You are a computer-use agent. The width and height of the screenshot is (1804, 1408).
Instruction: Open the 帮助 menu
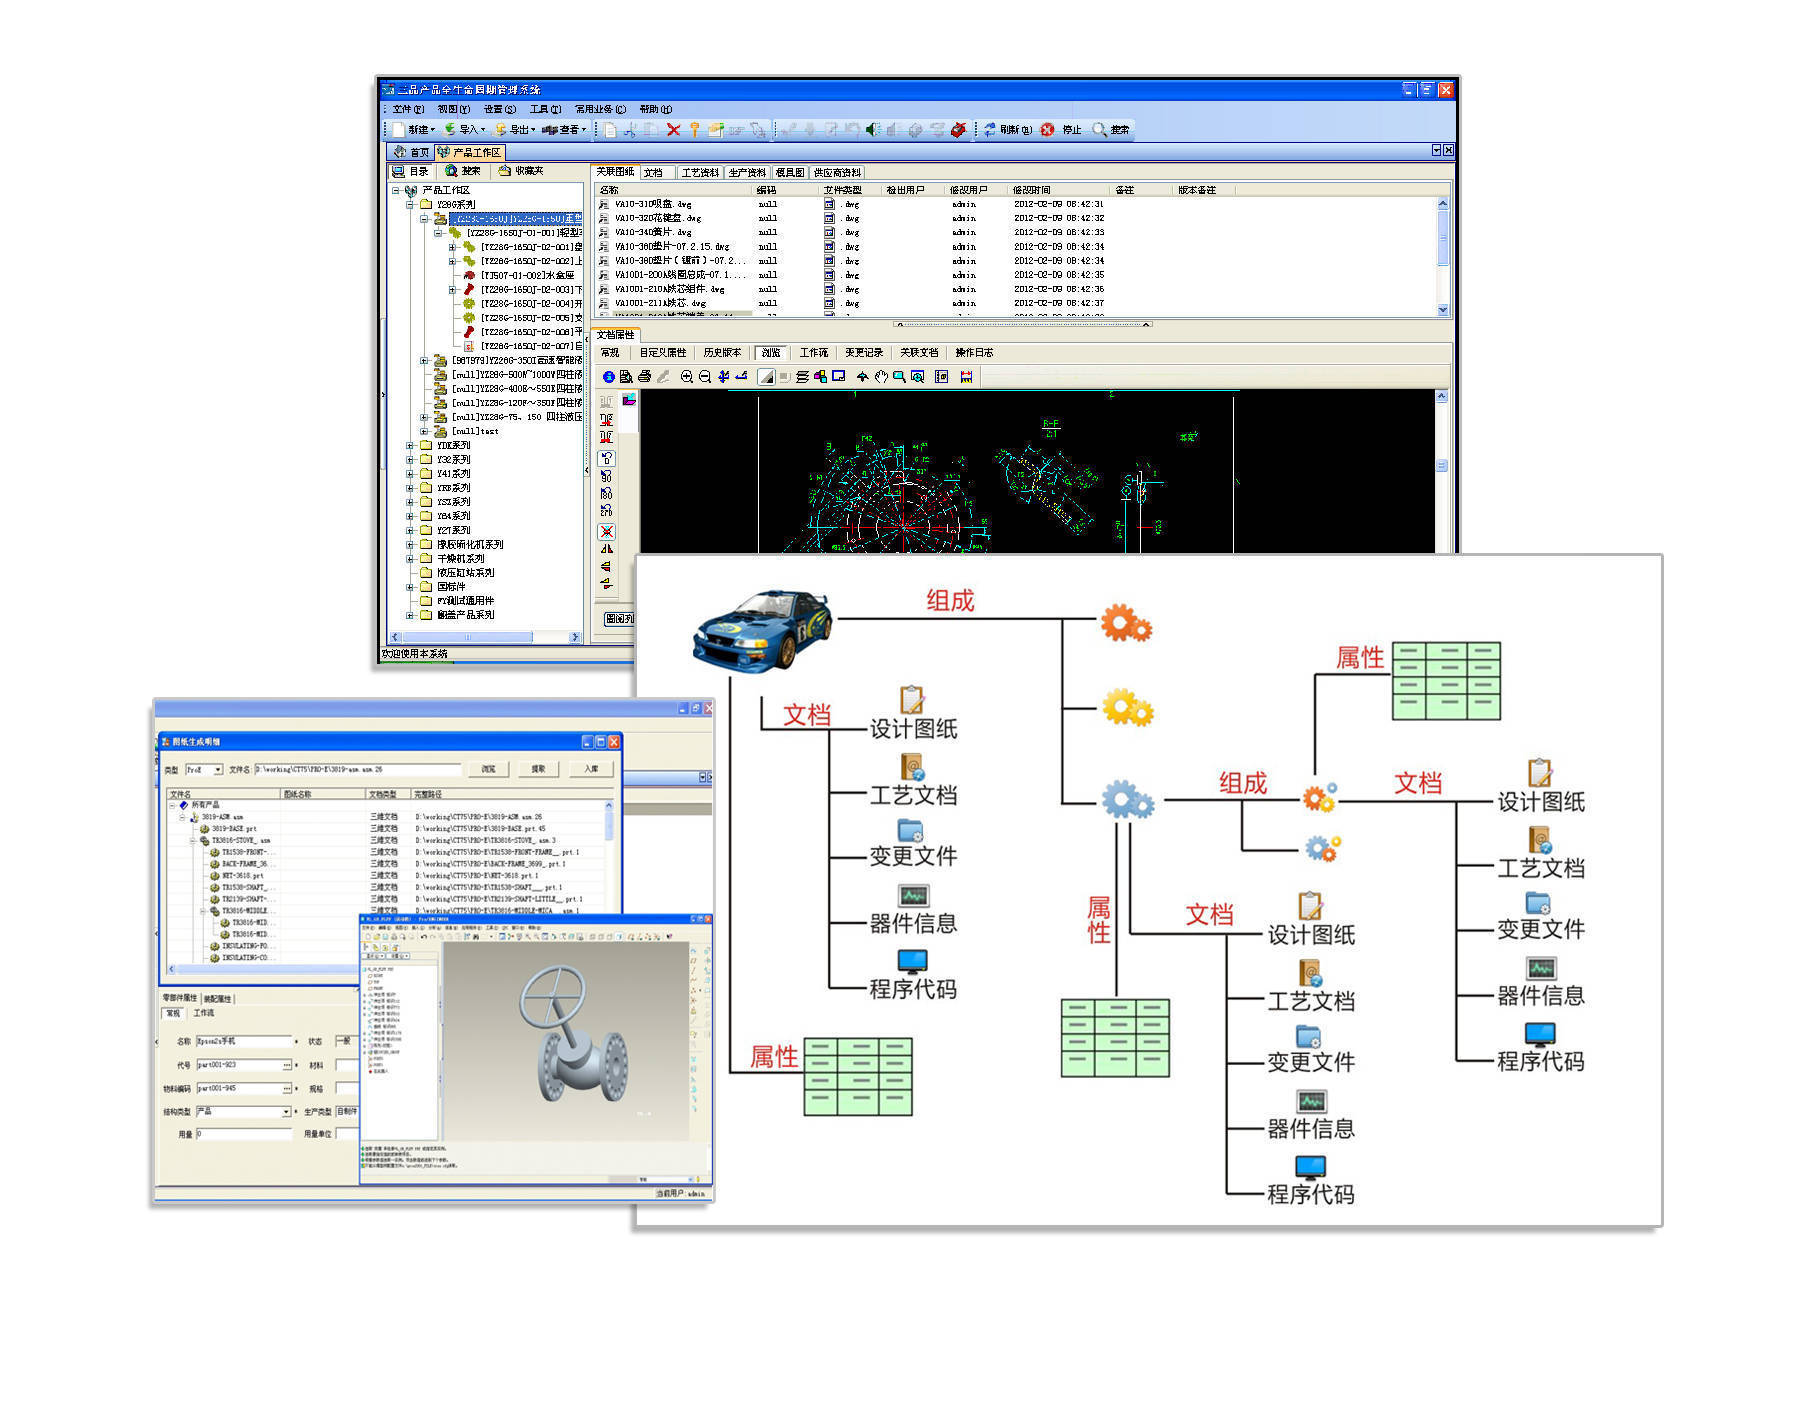coord(655,109)
